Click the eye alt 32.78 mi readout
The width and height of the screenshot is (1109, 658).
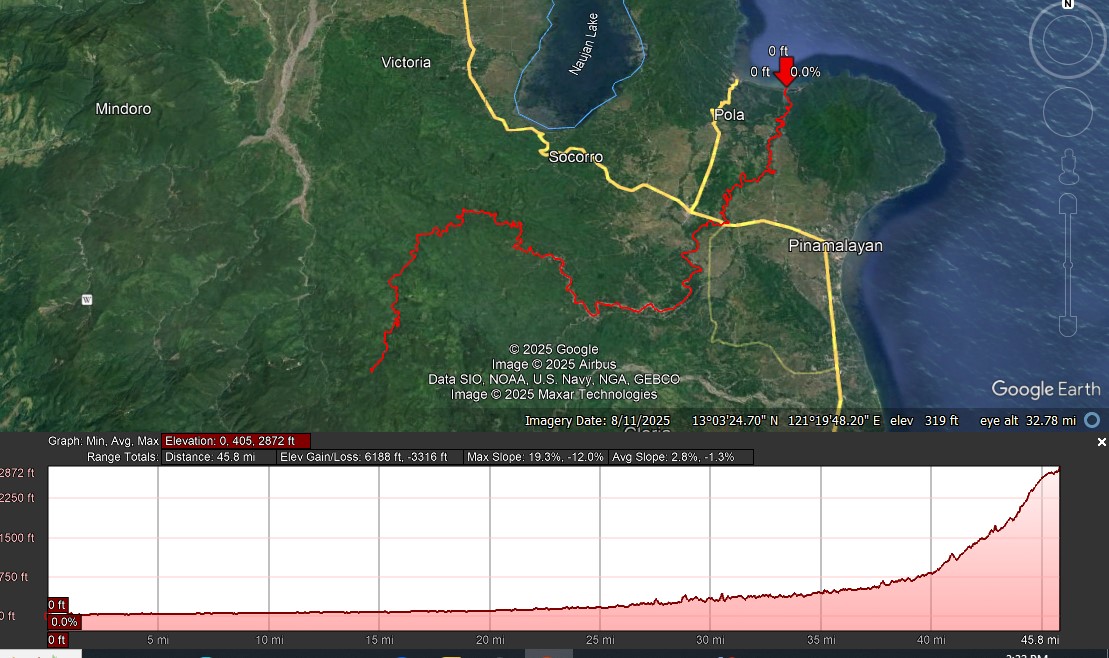coord(1028,420)
